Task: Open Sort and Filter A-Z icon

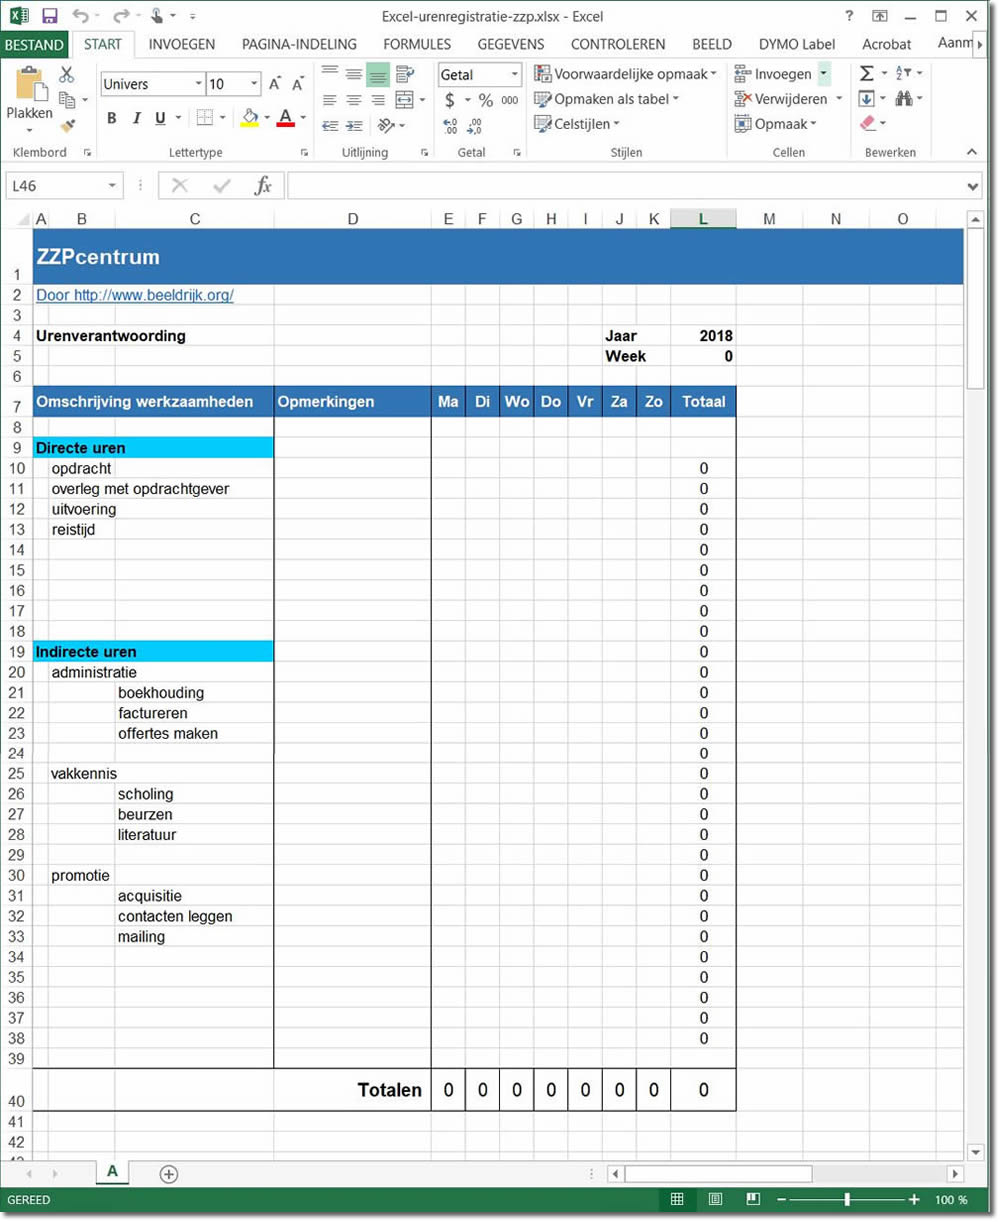Action: click(903, 74)
